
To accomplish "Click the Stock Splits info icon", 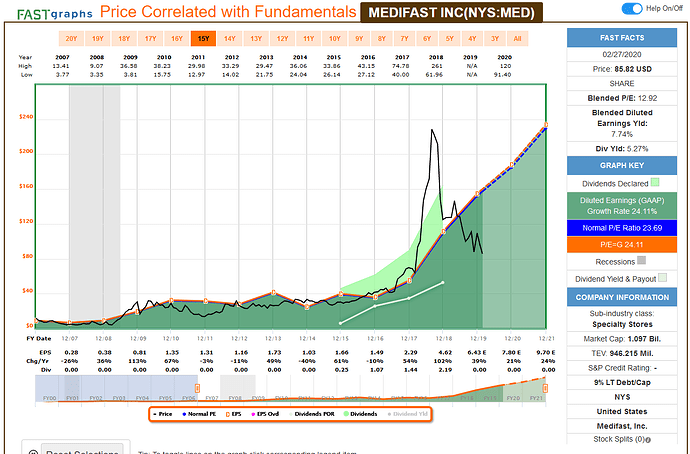I will click(648, 439).
